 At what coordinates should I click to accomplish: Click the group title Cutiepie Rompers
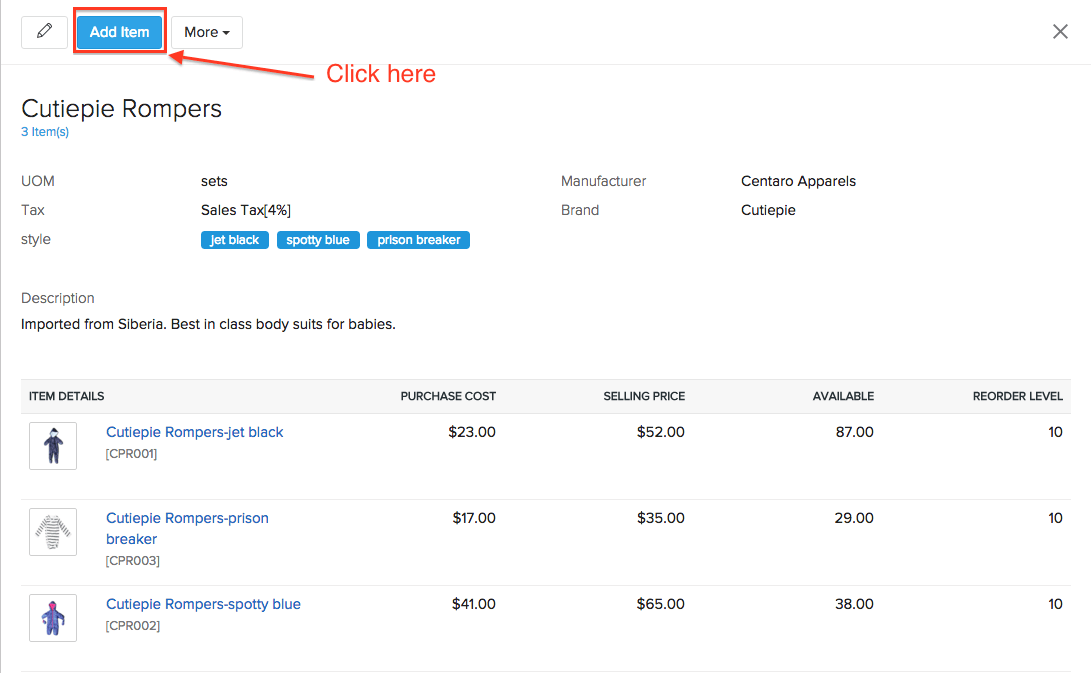point(121,108)
